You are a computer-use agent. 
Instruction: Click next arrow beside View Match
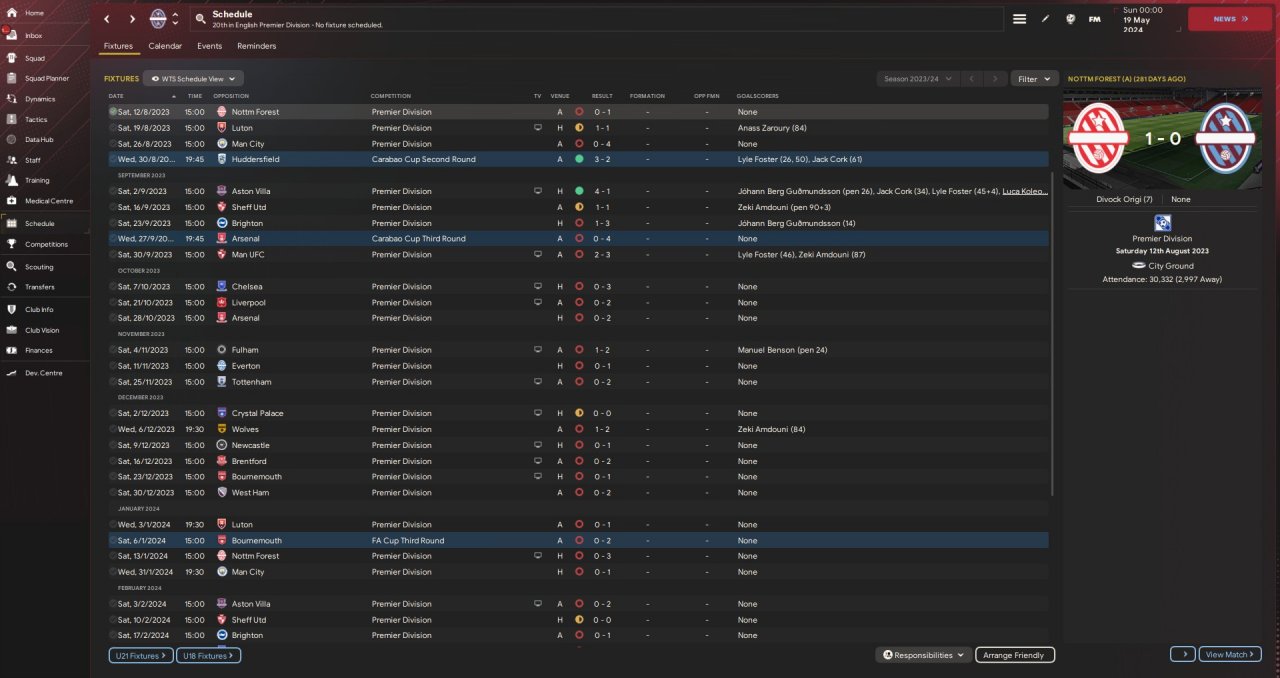tap(1182, 654)
